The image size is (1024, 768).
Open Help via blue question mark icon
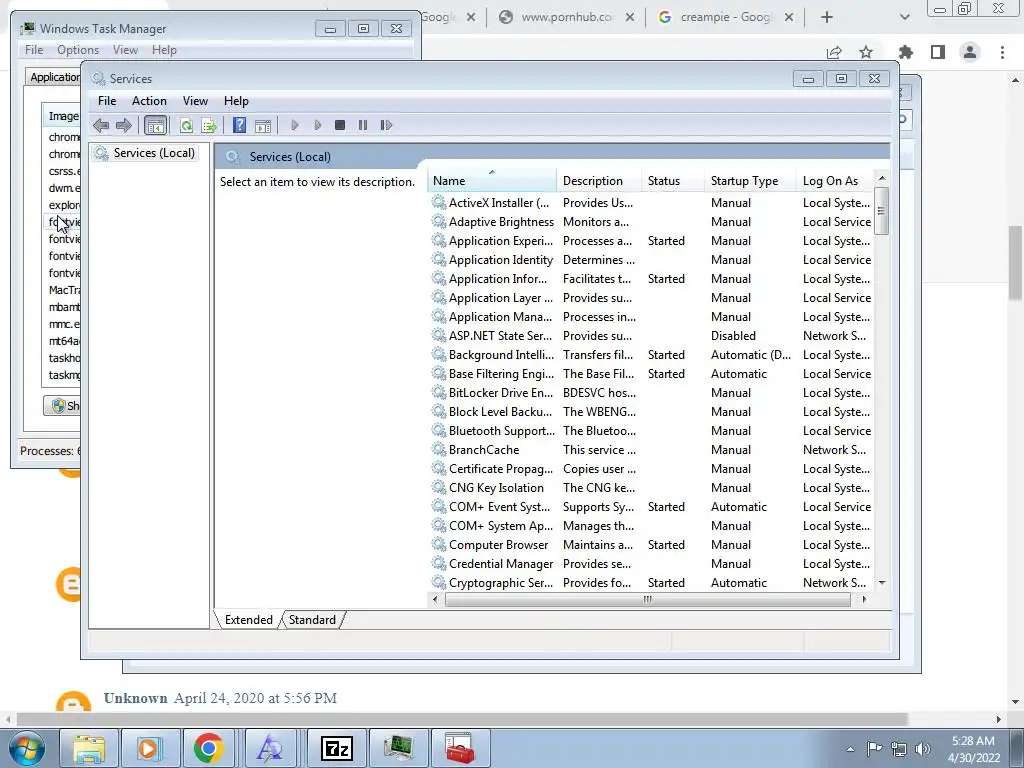pyautogui.click(x=240, y=125)
